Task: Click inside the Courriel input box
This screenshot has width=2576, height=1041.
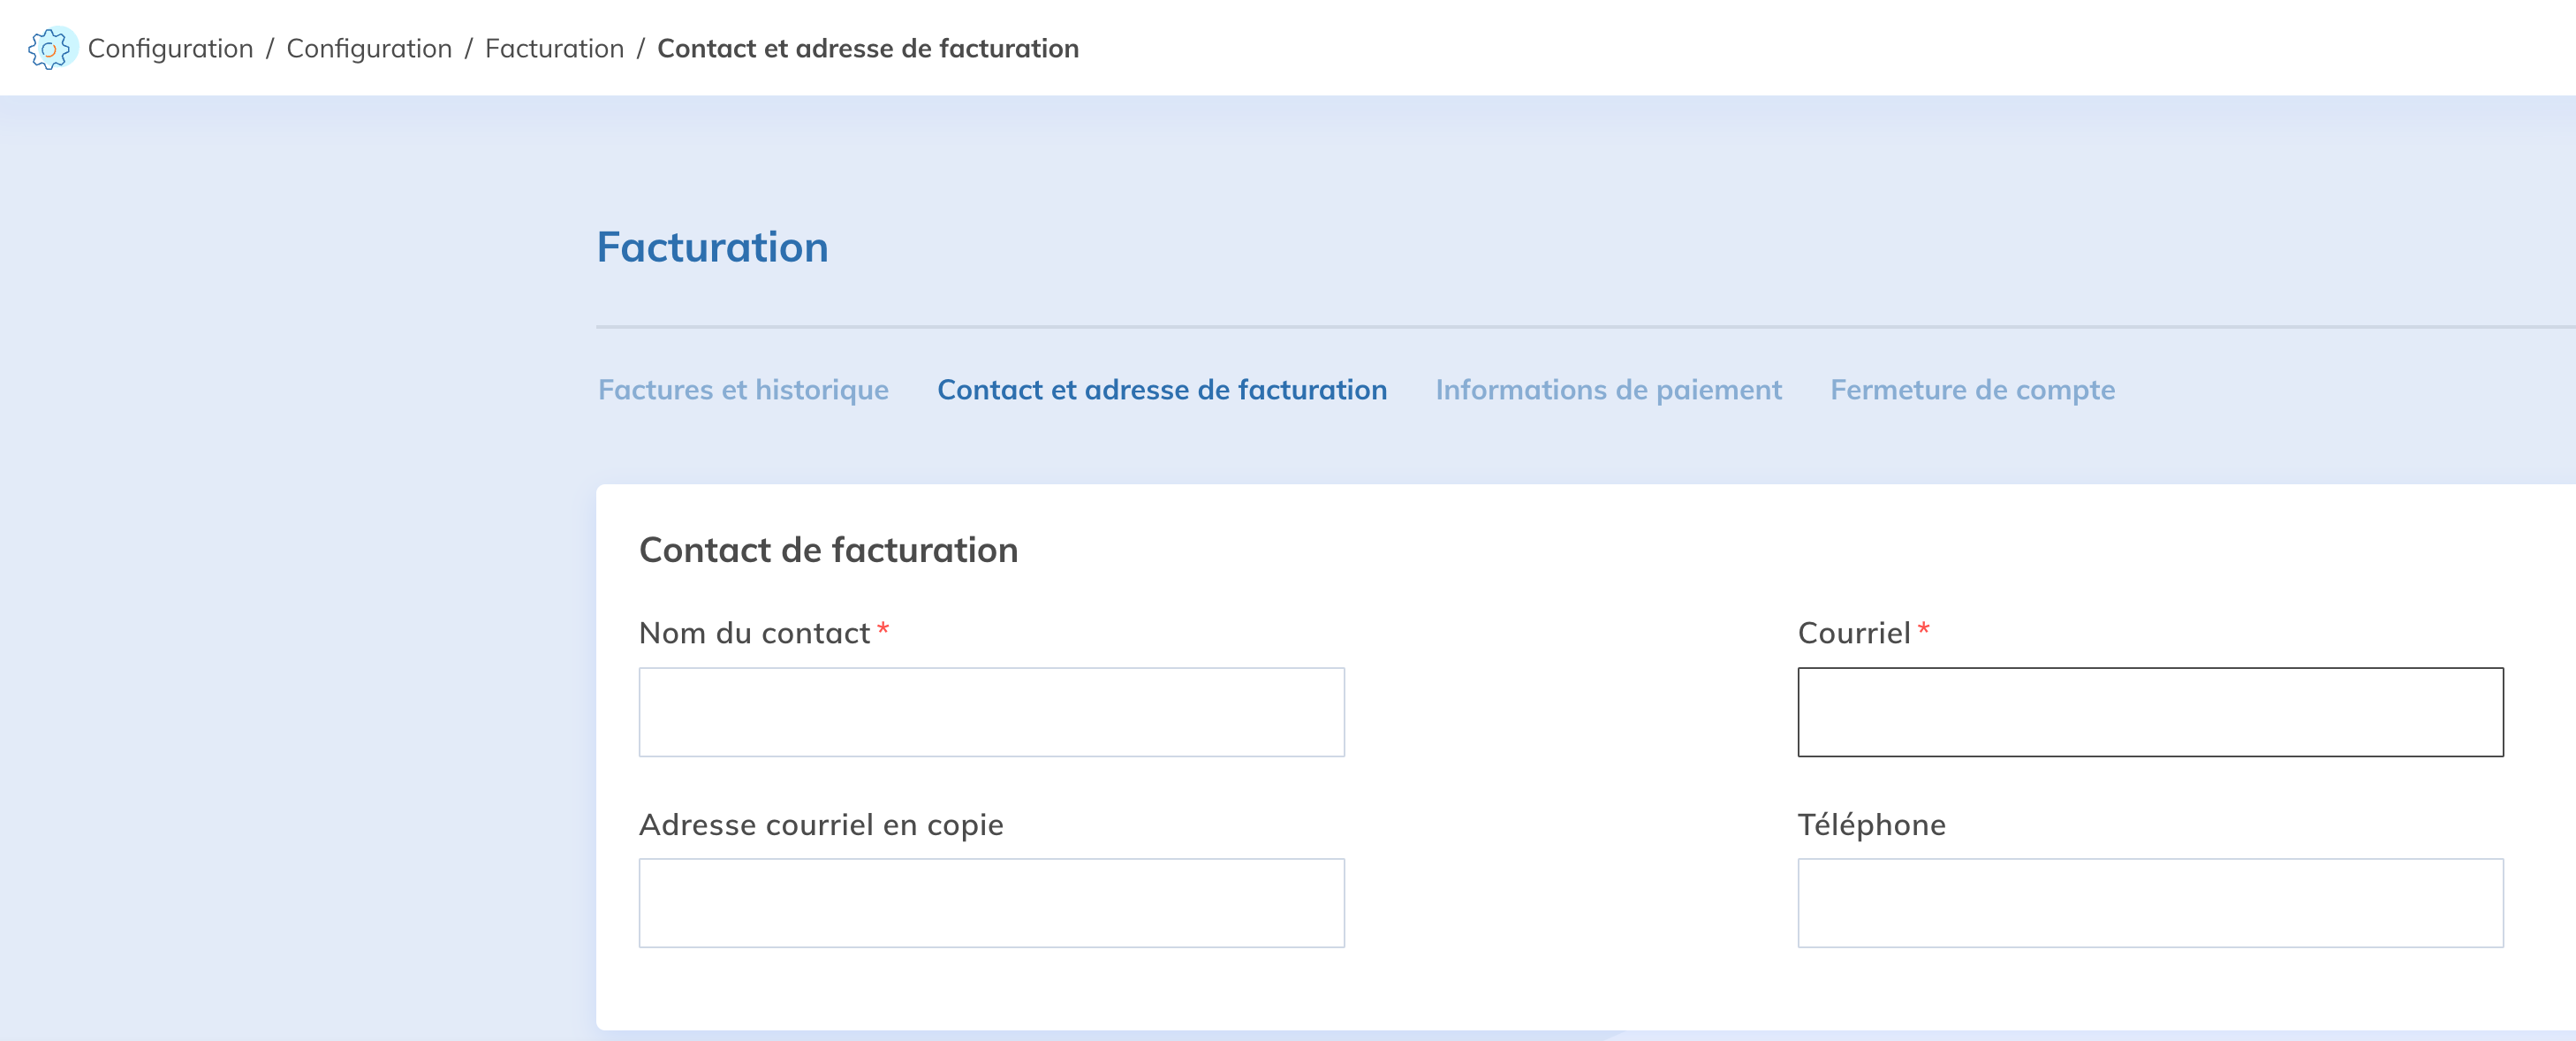Action: coord(2150,711)
